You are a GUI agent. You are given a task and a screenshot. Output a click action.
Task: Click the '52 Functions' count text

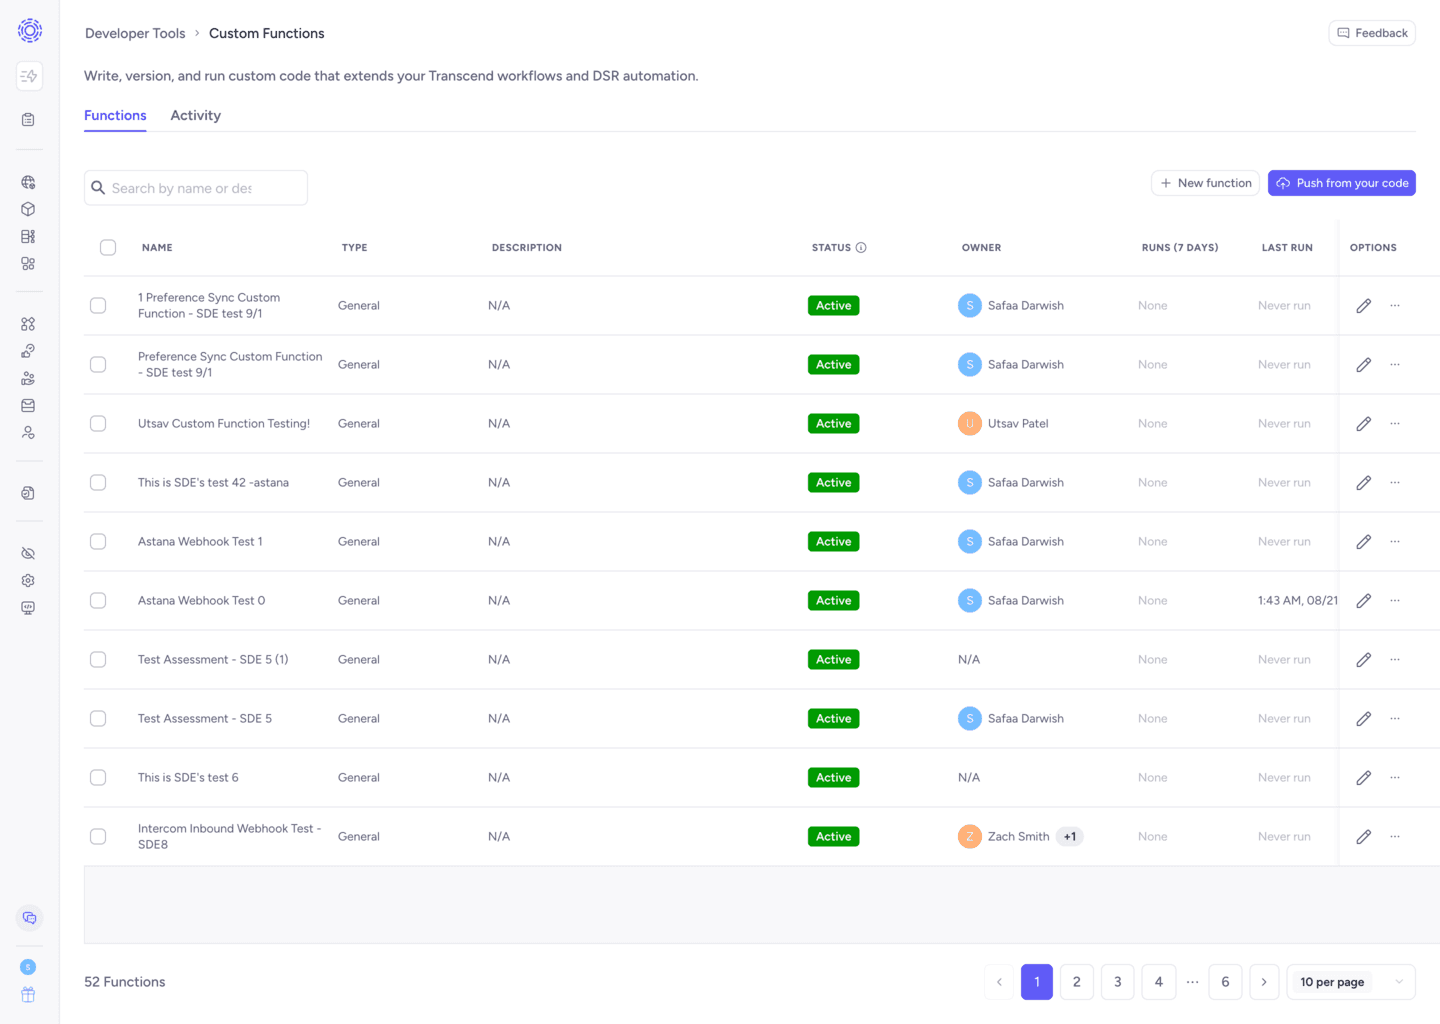pyautogui.click(x=125, y=982)
